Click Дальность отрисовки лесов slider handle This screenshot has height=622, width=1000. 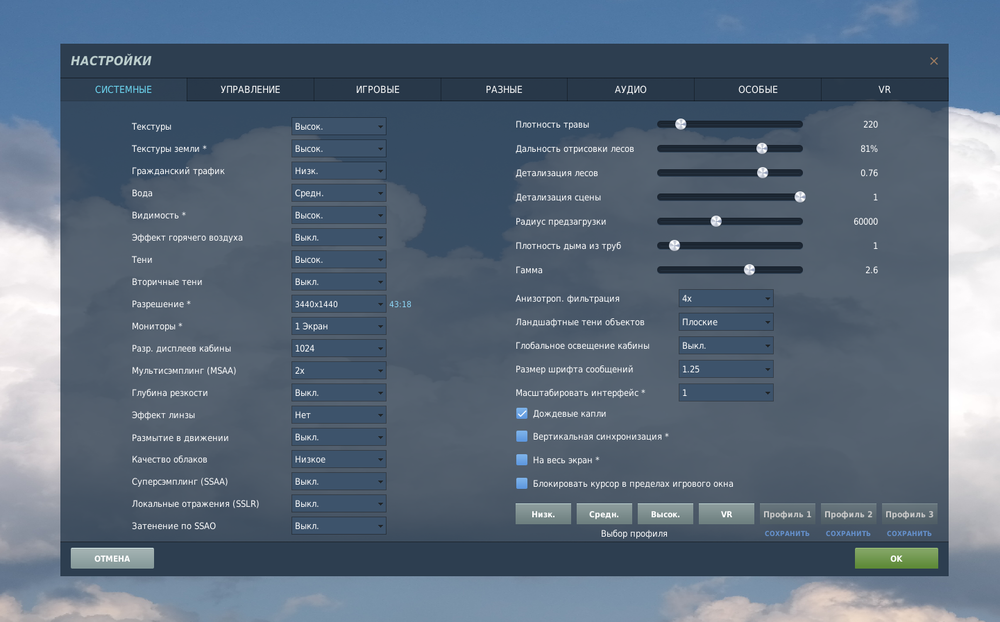761,149
